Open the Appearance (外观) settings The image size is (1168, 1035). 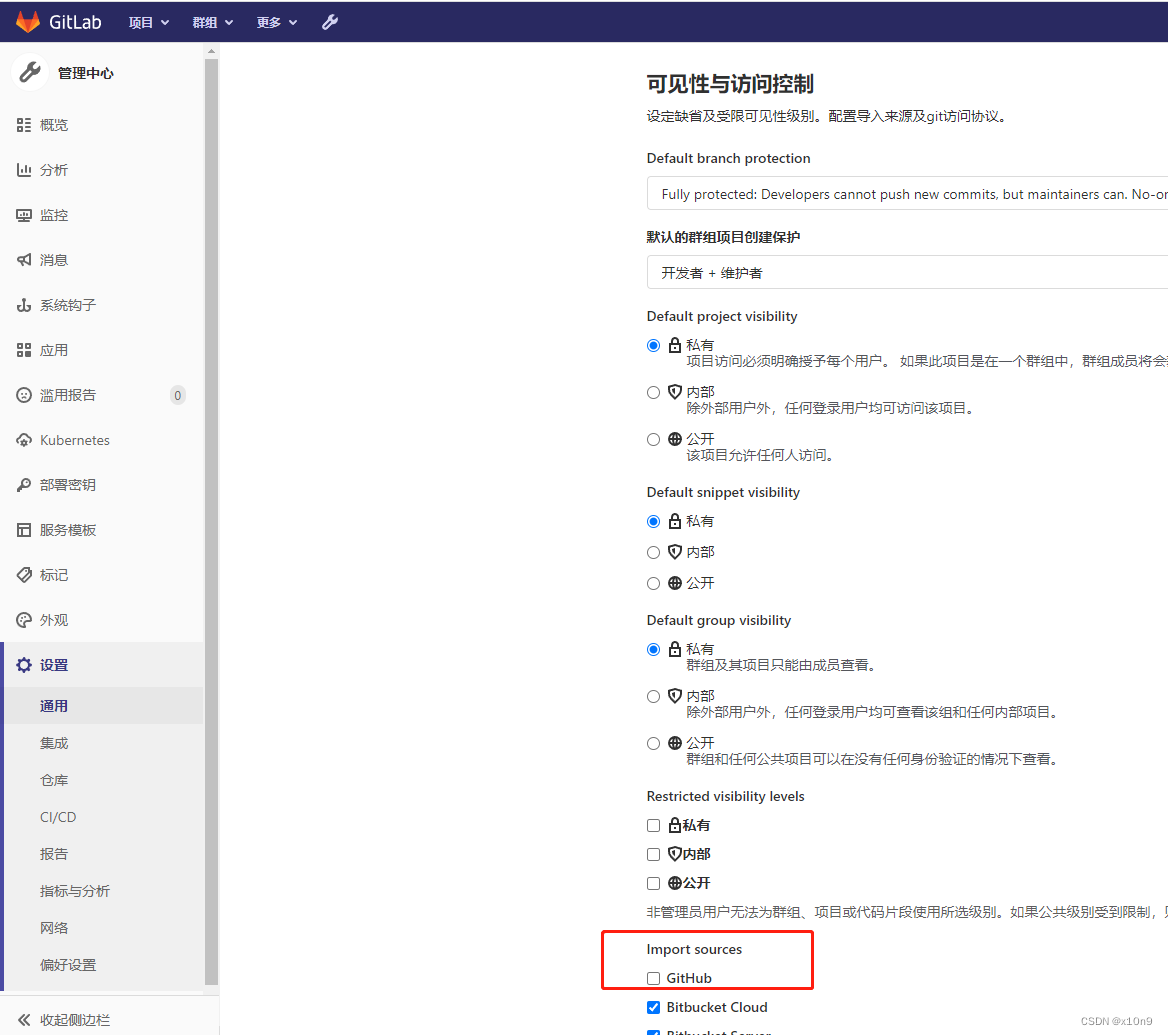click(54, 619)
